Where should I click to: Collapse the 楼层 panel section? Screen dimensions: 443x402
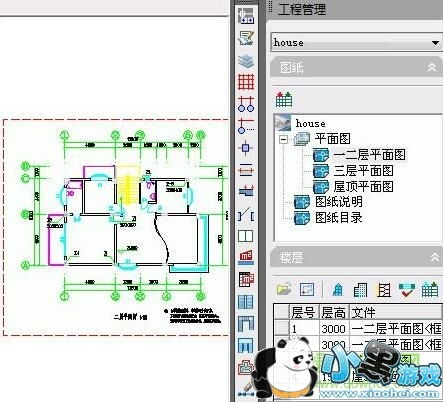tap(434, 257)
